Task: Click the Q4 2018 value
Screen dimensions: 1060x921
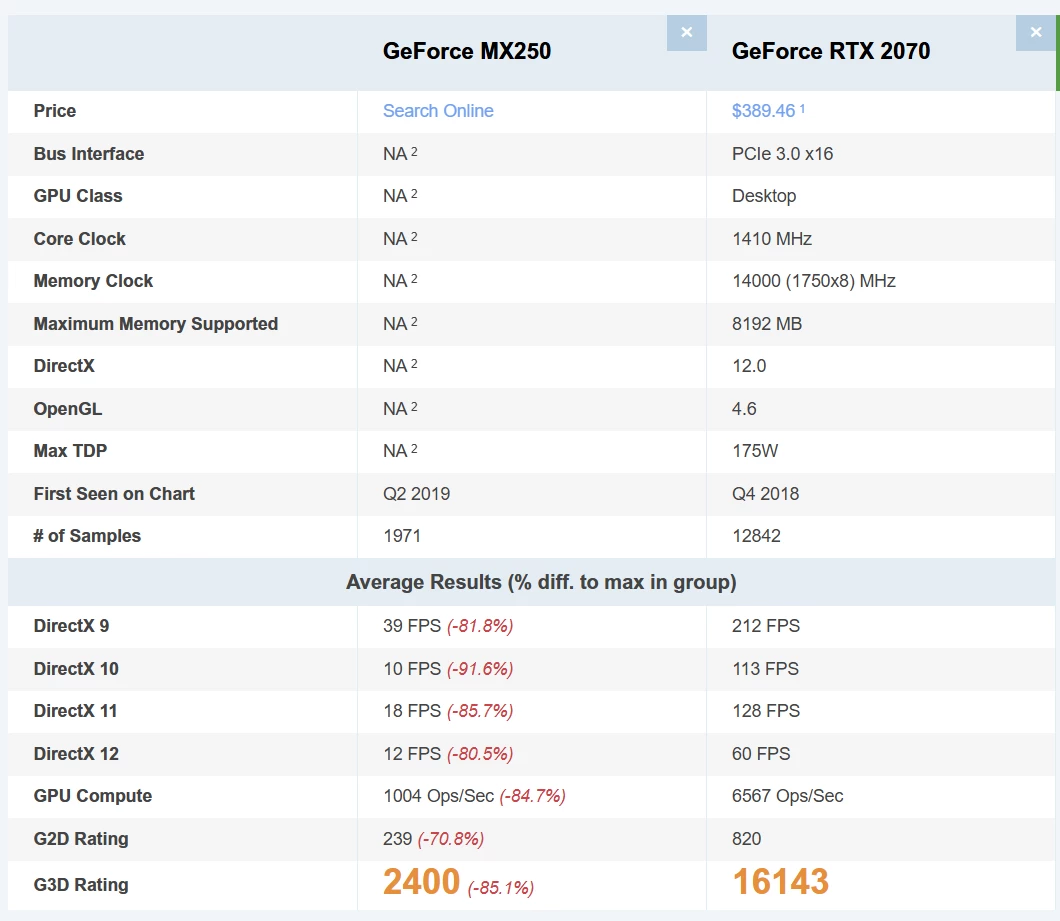Action: tap(765, 494)
